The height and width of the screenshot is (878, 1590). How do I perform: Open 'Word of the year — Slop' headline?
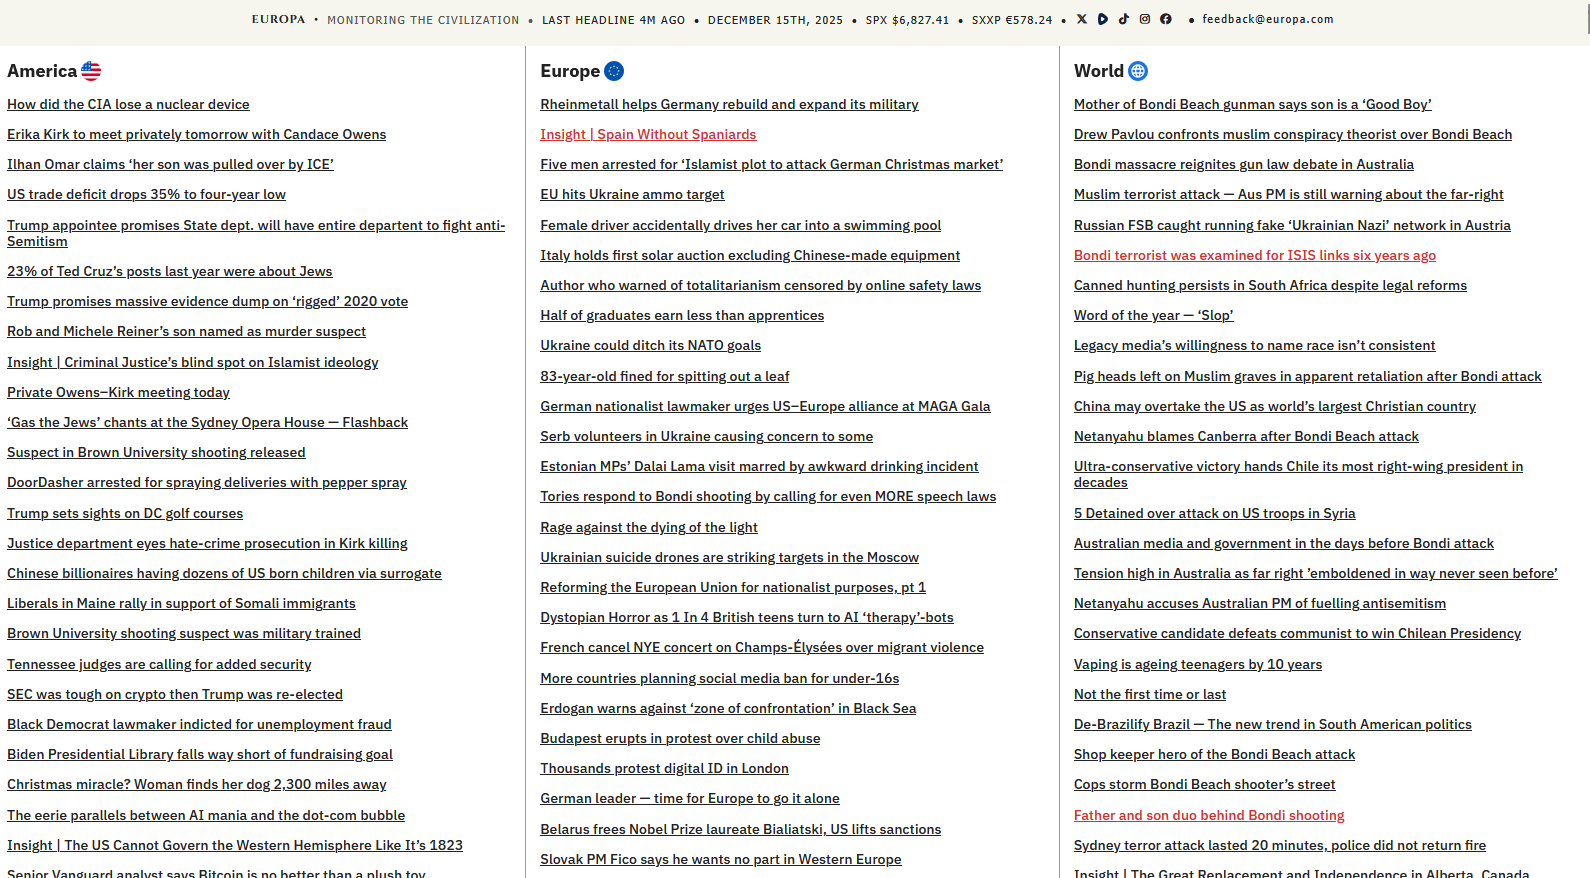point(1153,315)
